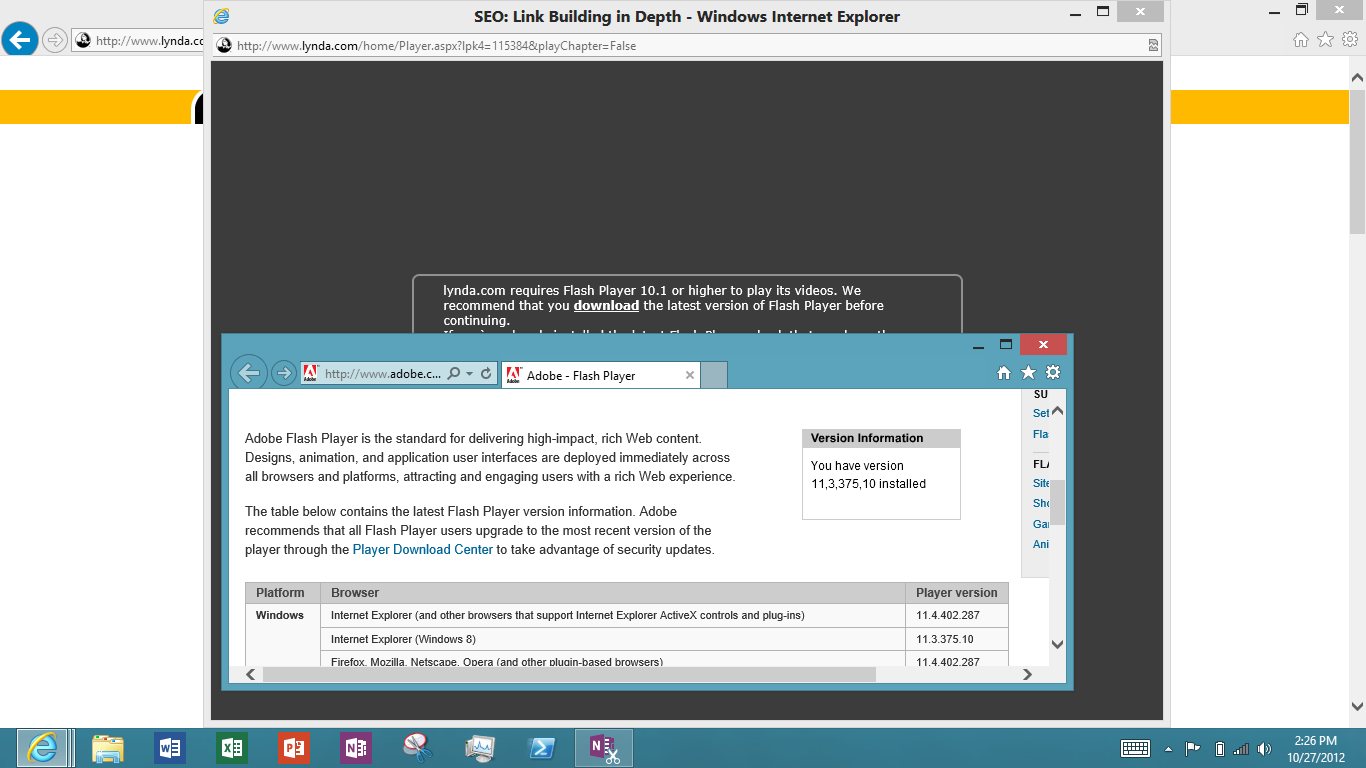Click the 'Player version' column header
Image resolution: width=1366 pixels, height=768 pixels.
(x=956, y=593)
